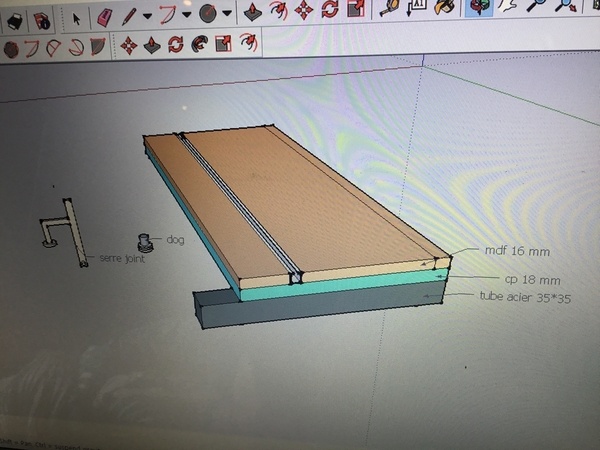The height and width of the screenshot is (450, 600).
Task: Choose the Tape Measure tool
Action: tap(389, 10)
